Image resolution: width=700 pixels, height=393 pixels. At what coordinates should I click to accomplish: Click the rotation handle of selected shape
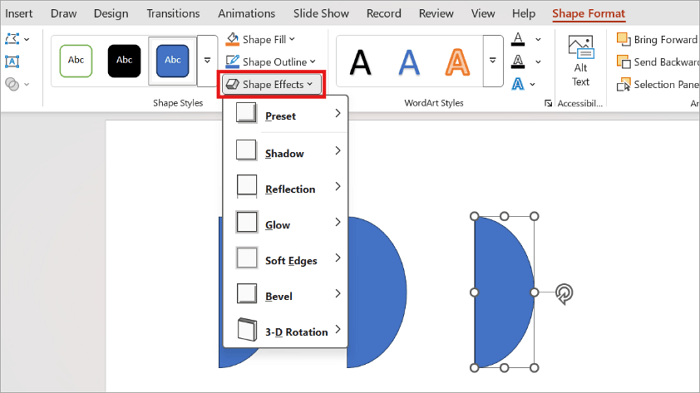564,293
